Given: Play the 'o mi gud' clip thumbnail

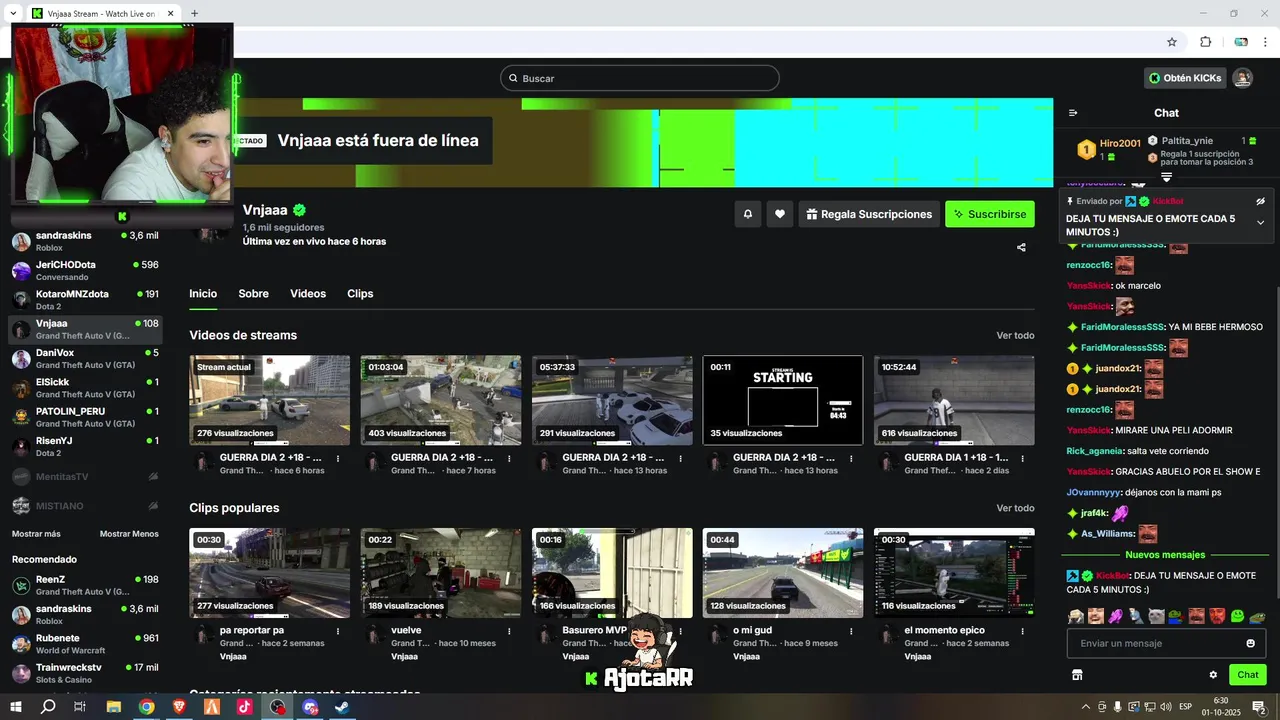Looking at the screenshot, I should tap(783, 573).
